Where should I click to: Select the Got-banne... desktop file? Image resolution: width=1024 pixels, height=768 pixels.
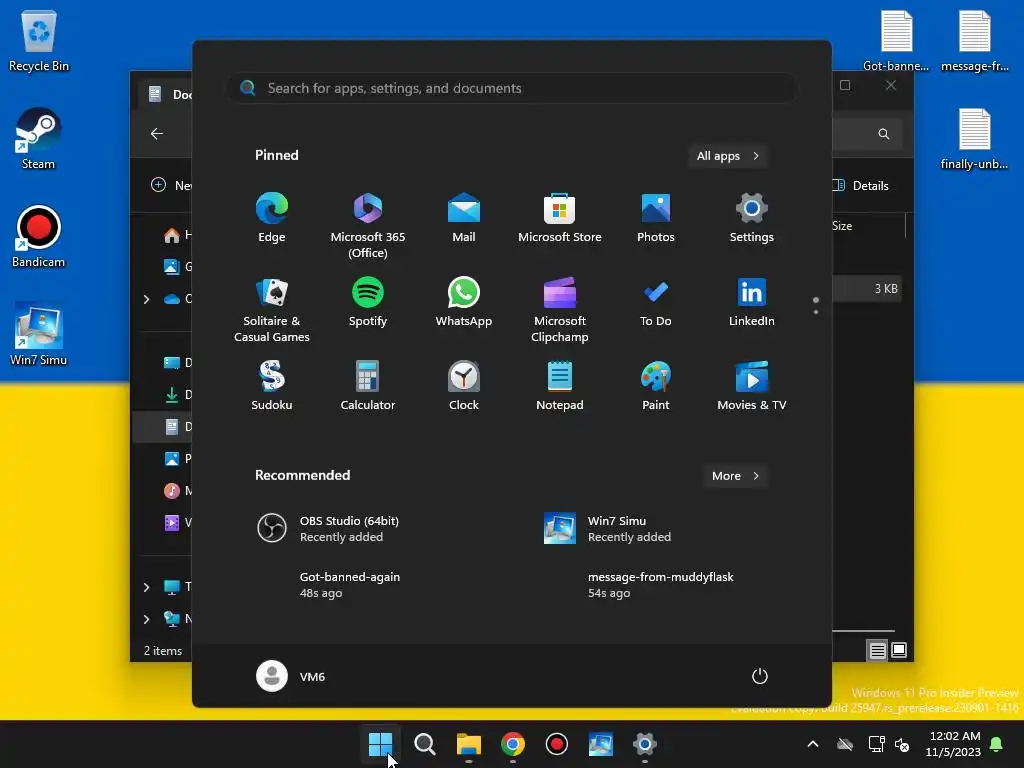tap(896, 41)
